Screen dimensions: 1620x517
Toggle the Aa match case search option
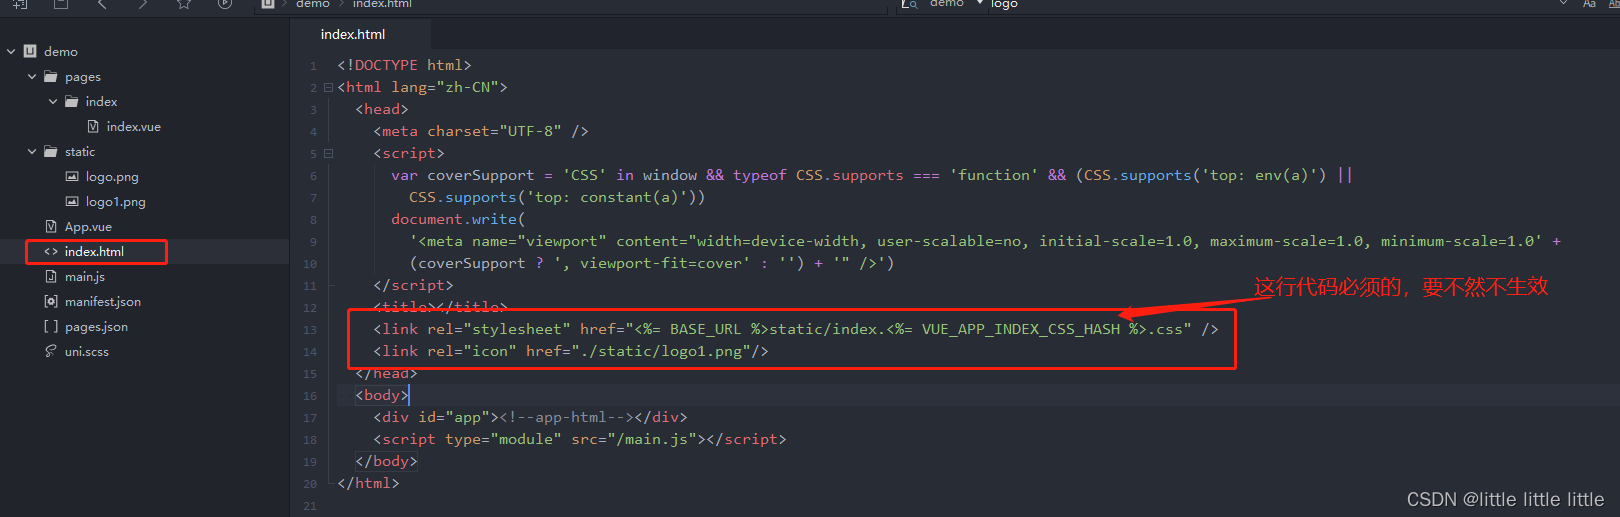click(x=1589, y=4)
